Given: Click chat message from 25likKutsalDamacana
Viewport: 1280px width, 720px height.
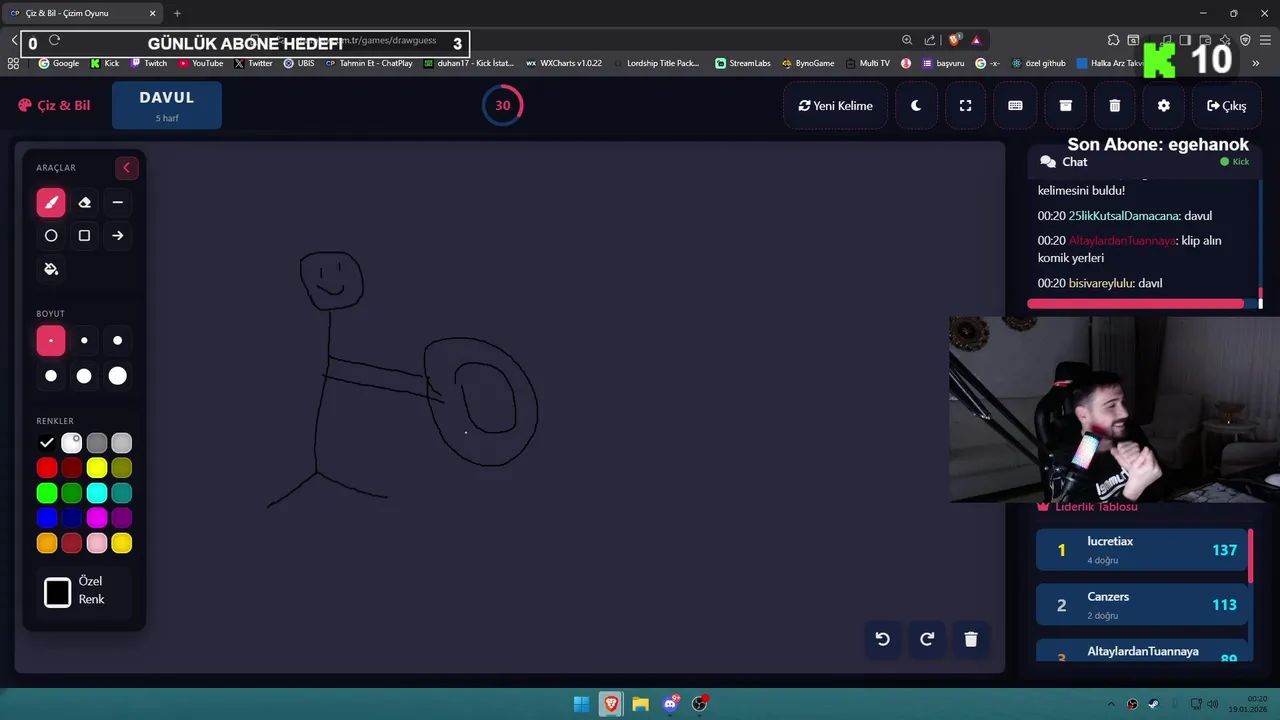Looking at the screenshot, I should click(1125, 216).
